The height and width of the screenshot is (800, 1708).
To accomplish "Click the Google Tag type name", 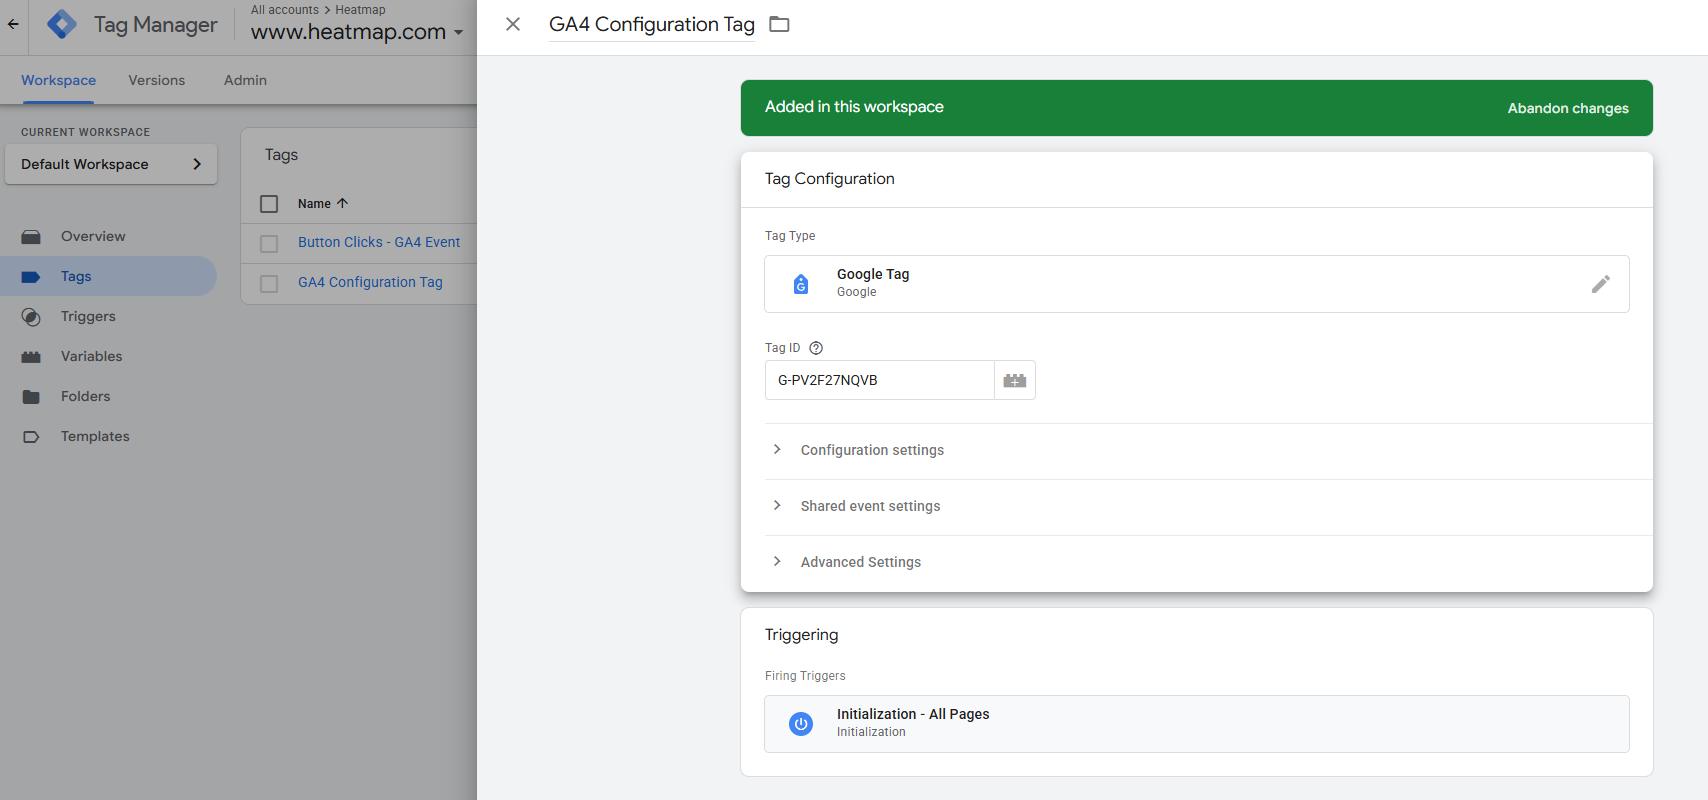I will pos(873,274).
